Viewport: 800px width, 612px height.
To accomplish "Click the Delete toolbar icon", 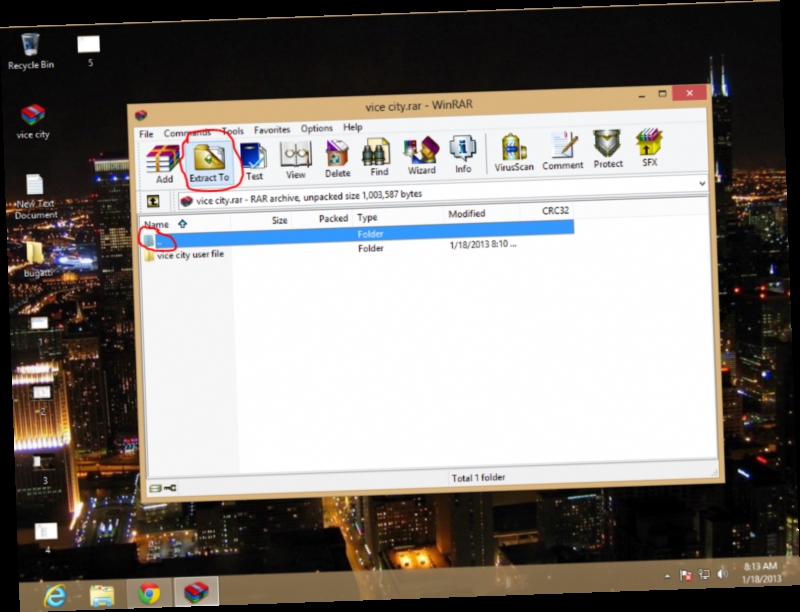I will point(337,159).
